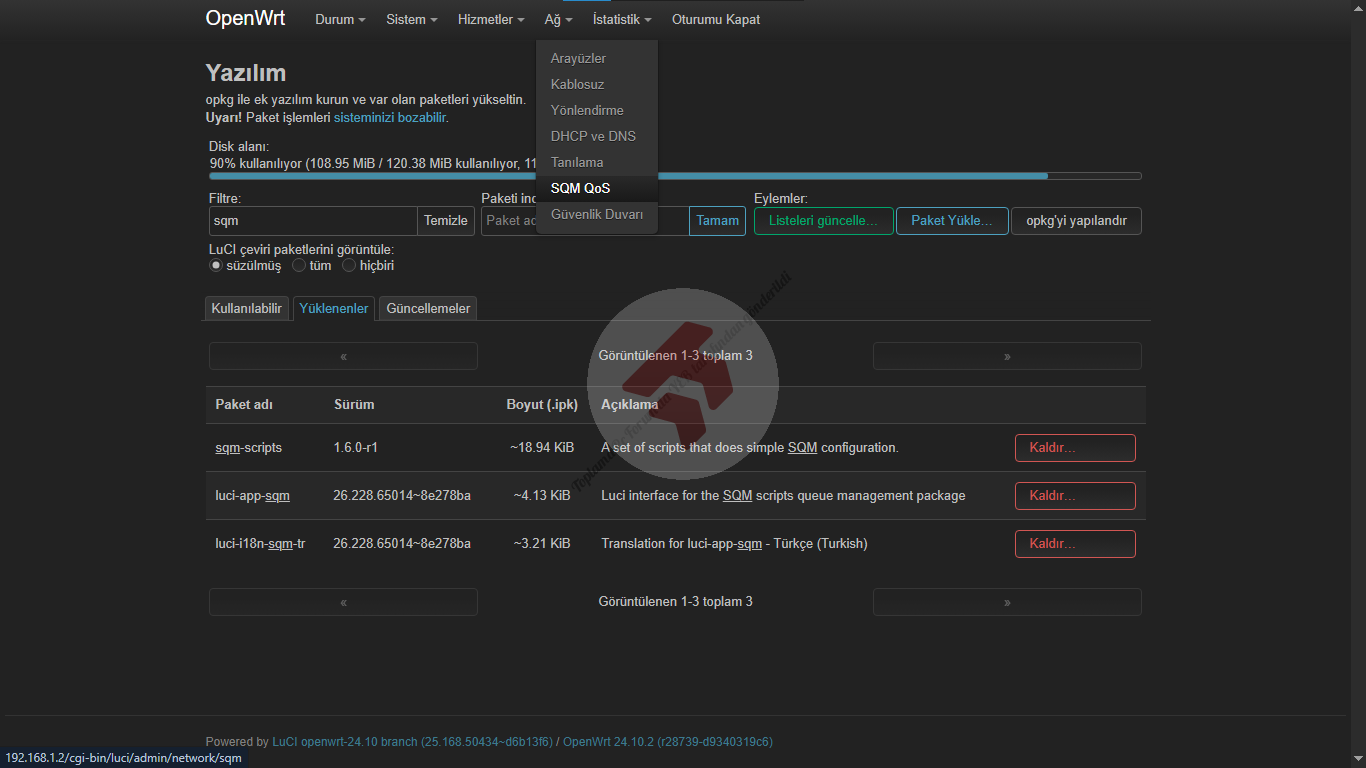Image resolution: width=1366 pixels, height=768 pixels.
Task: Click the ~4.13 KiB size cell
Action: click(x=542, y=496)
